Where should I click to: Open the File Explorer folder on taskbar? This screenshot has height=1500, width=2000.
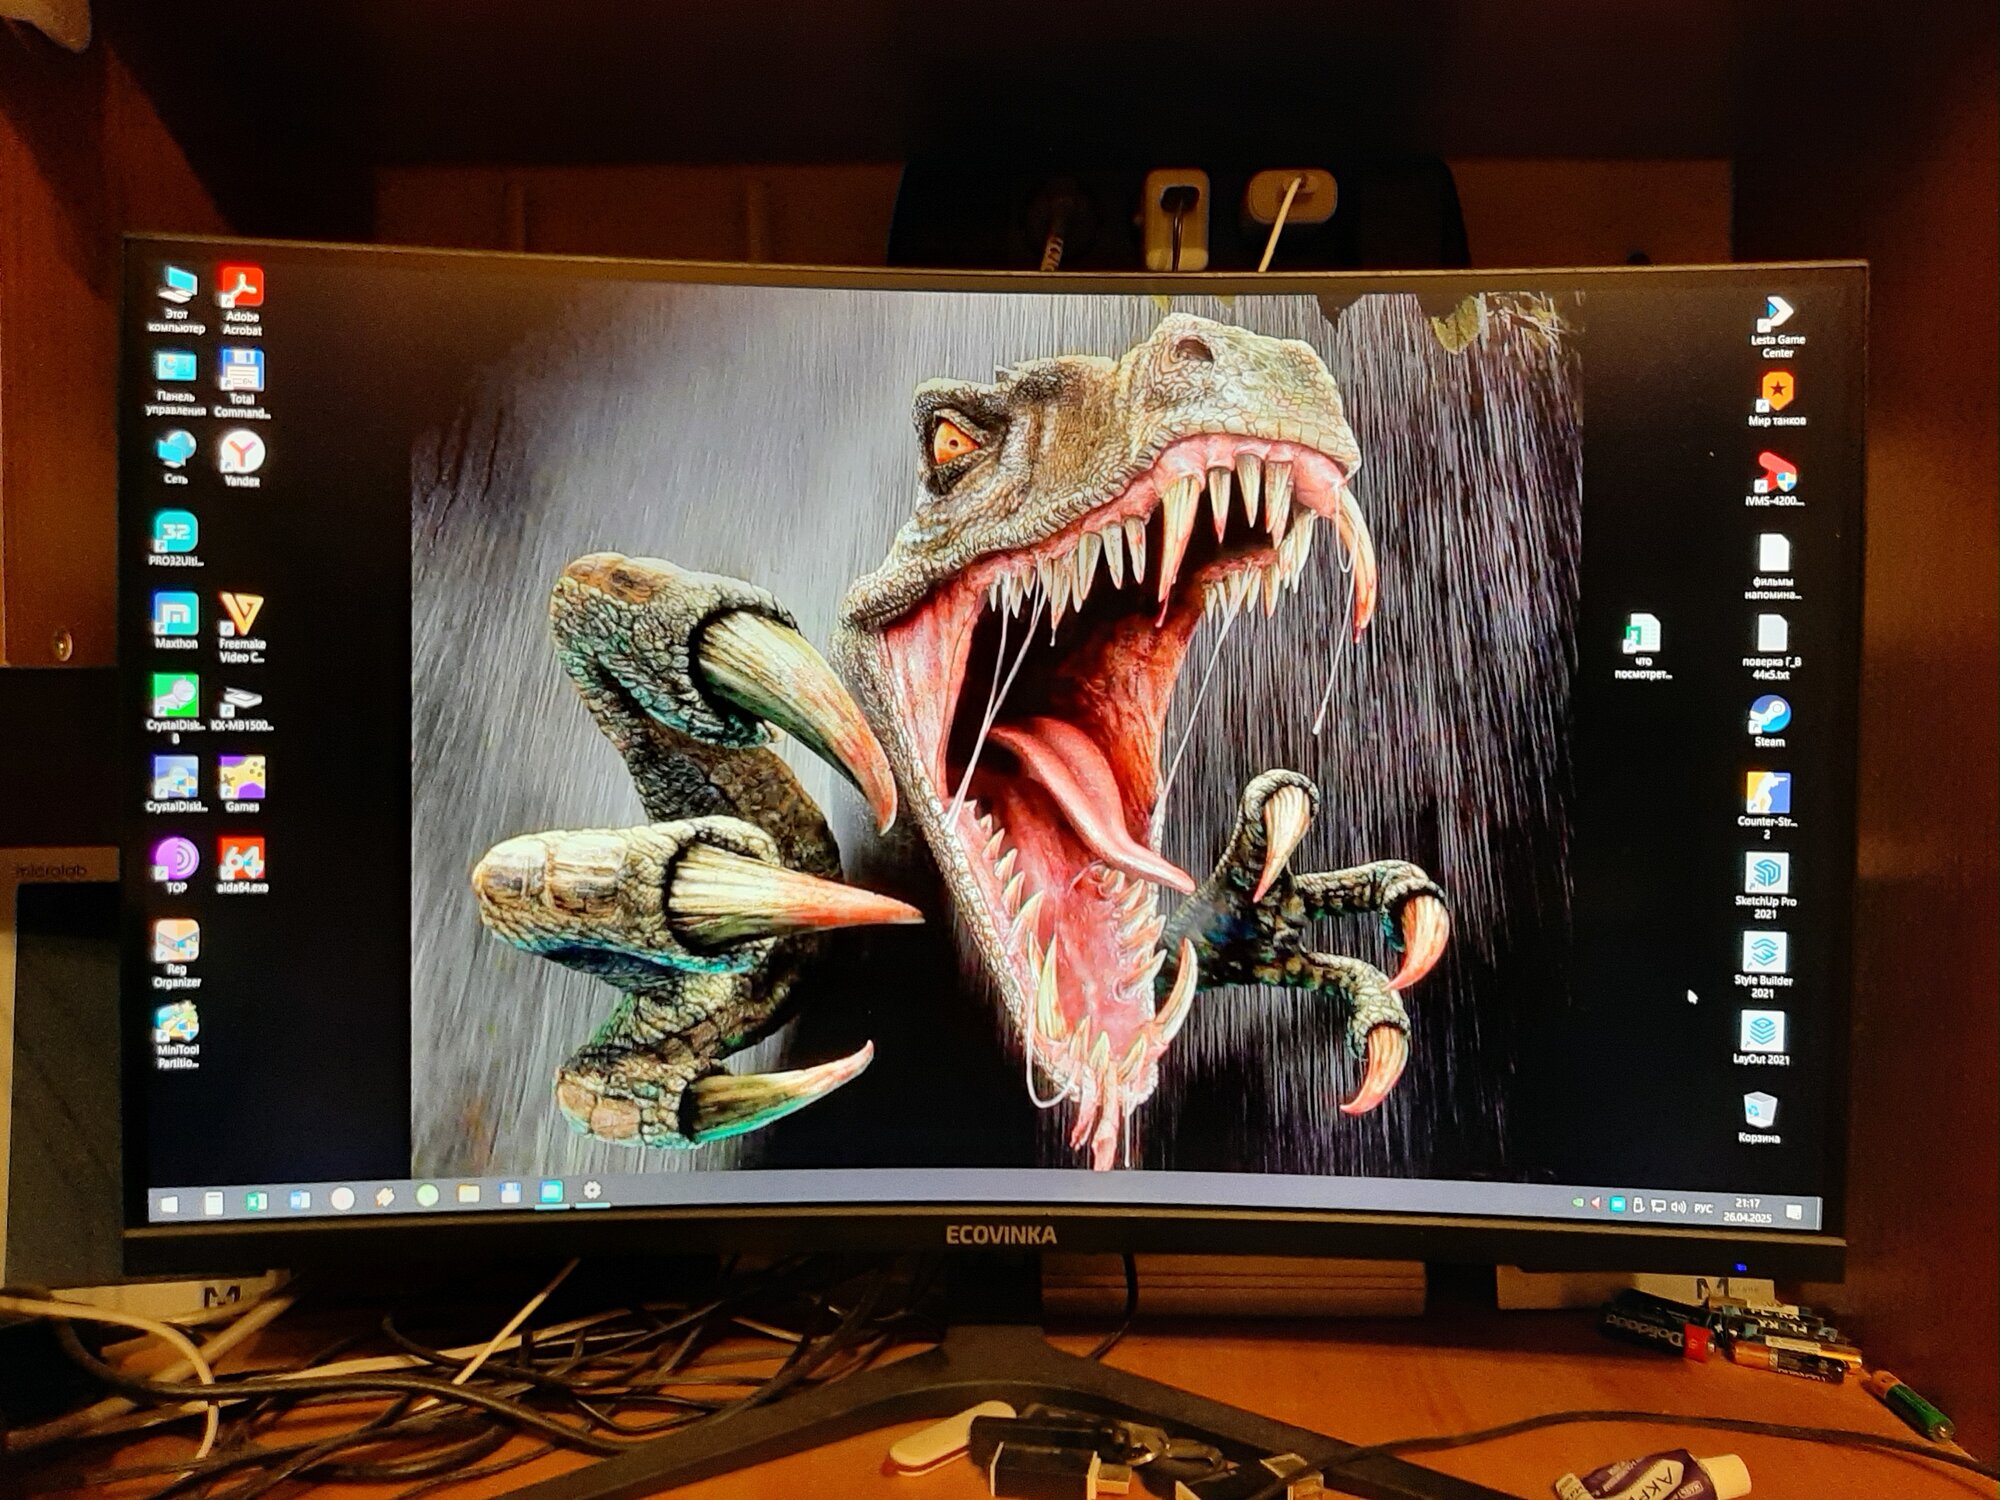pyautogui.click(x=468, y=1194)
